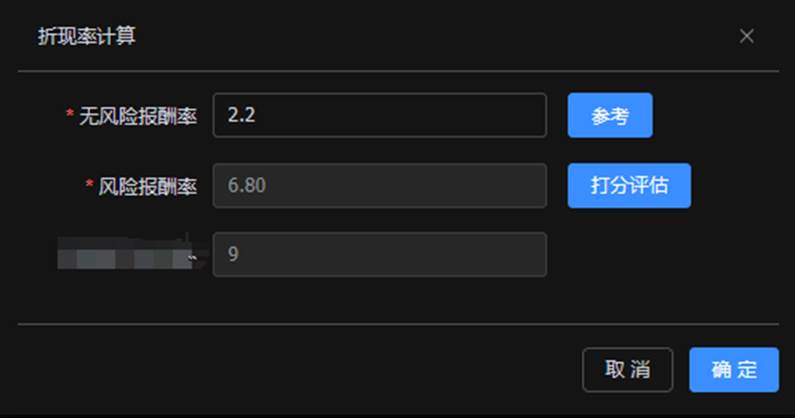Viewport: 795px width, 418px height.
Task: Click the 无风险报酬率 label text
Action: (138, 116)
